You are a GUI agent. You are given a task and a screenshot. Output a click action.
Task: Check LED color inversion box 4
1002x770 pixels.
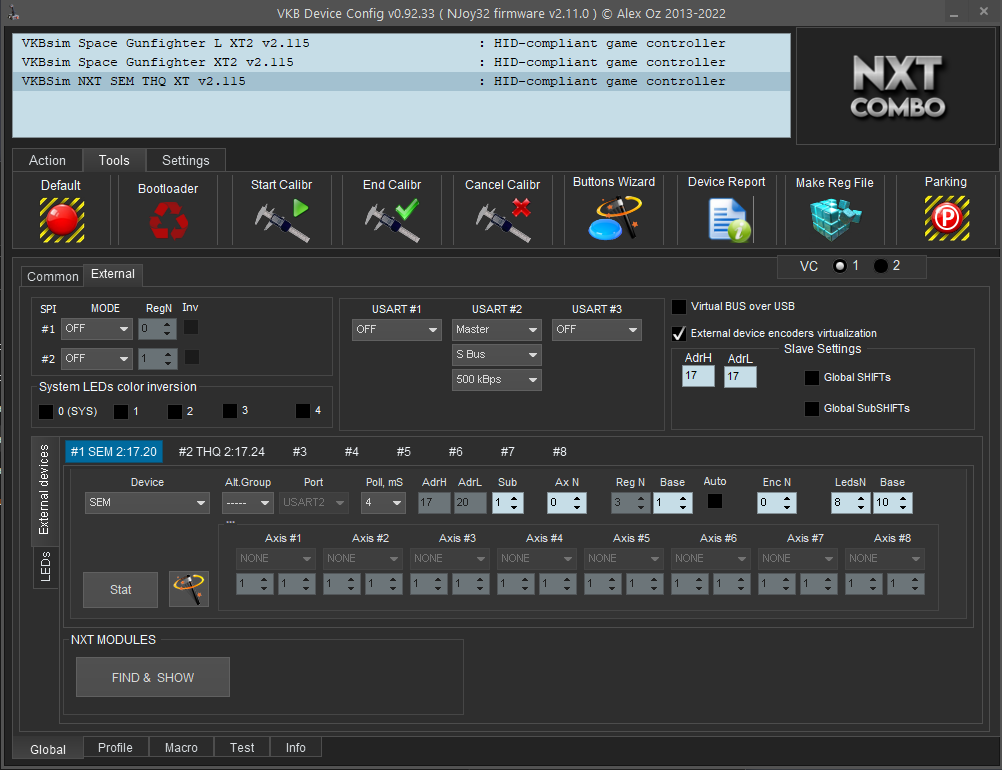click(303, 411)
